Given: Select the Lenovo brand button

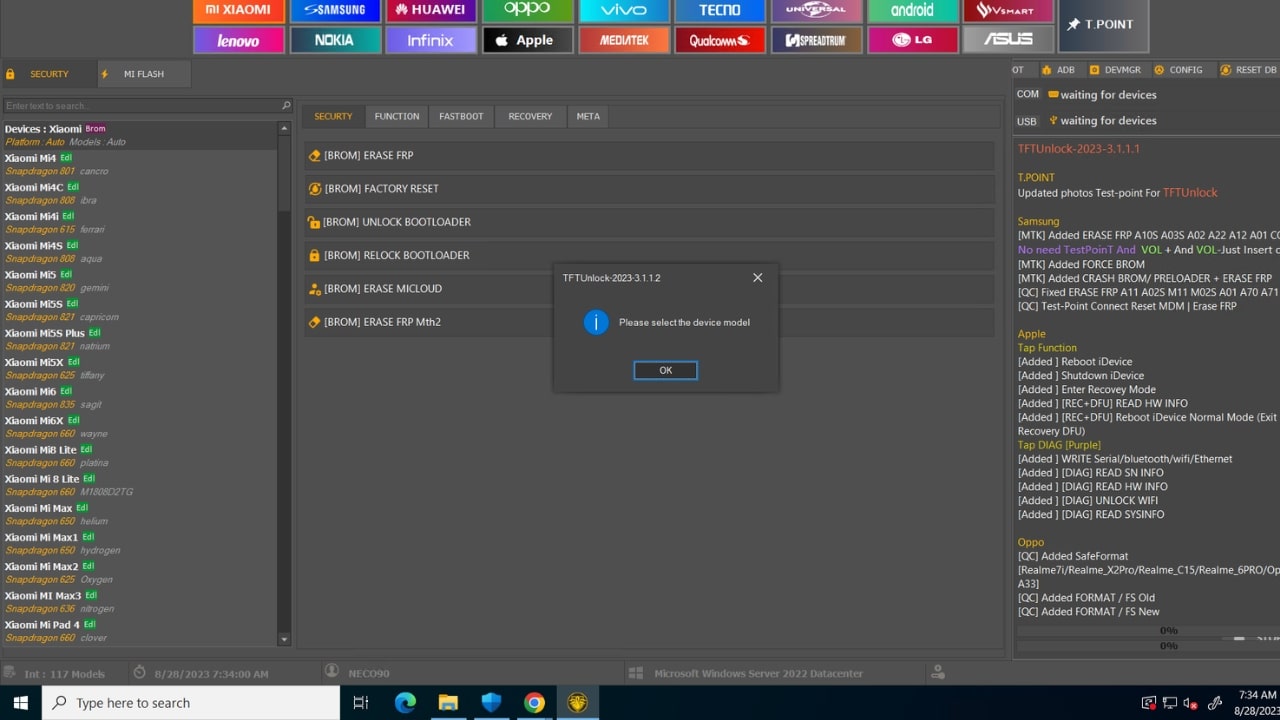Looking at the screenshot, I should 238,40.
